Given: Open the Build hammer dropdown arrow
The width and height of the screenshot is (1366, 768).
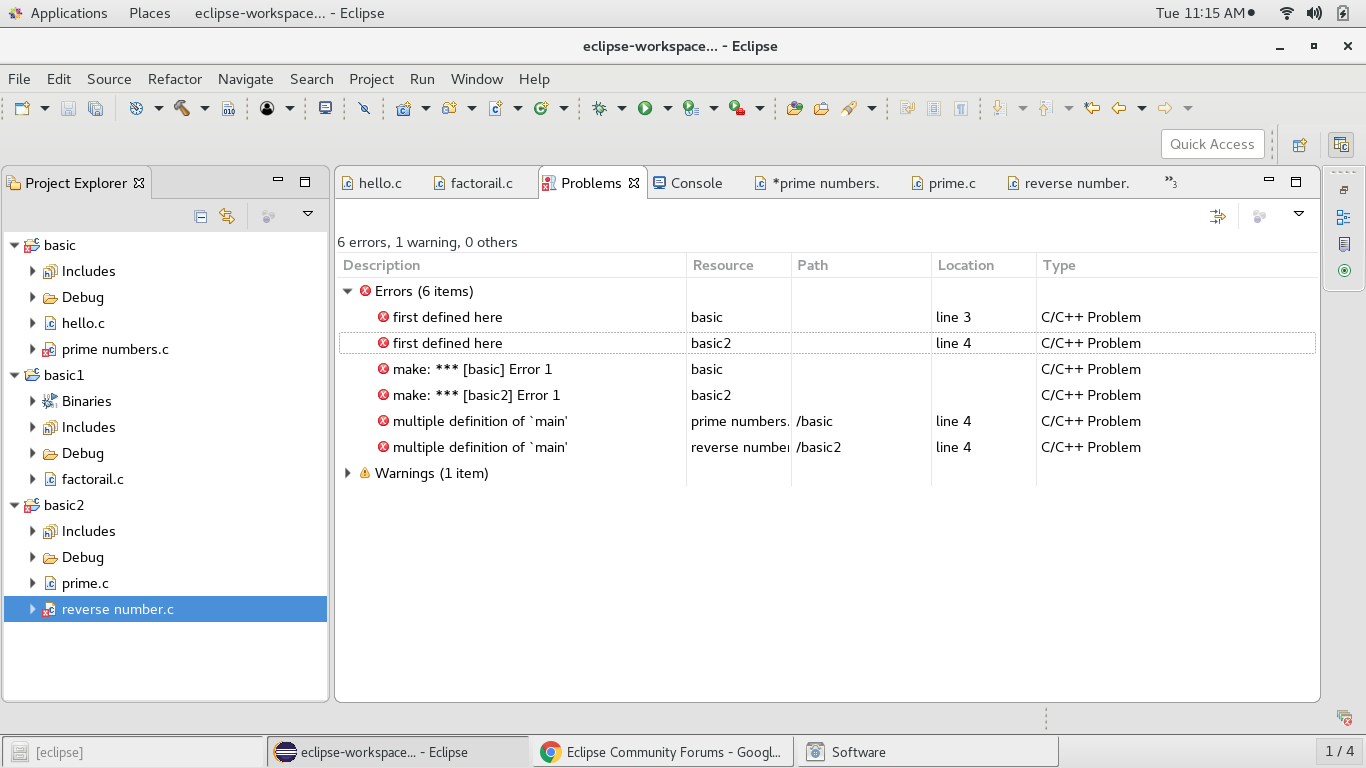Looking at the screenshot, I should click(205, 108).
